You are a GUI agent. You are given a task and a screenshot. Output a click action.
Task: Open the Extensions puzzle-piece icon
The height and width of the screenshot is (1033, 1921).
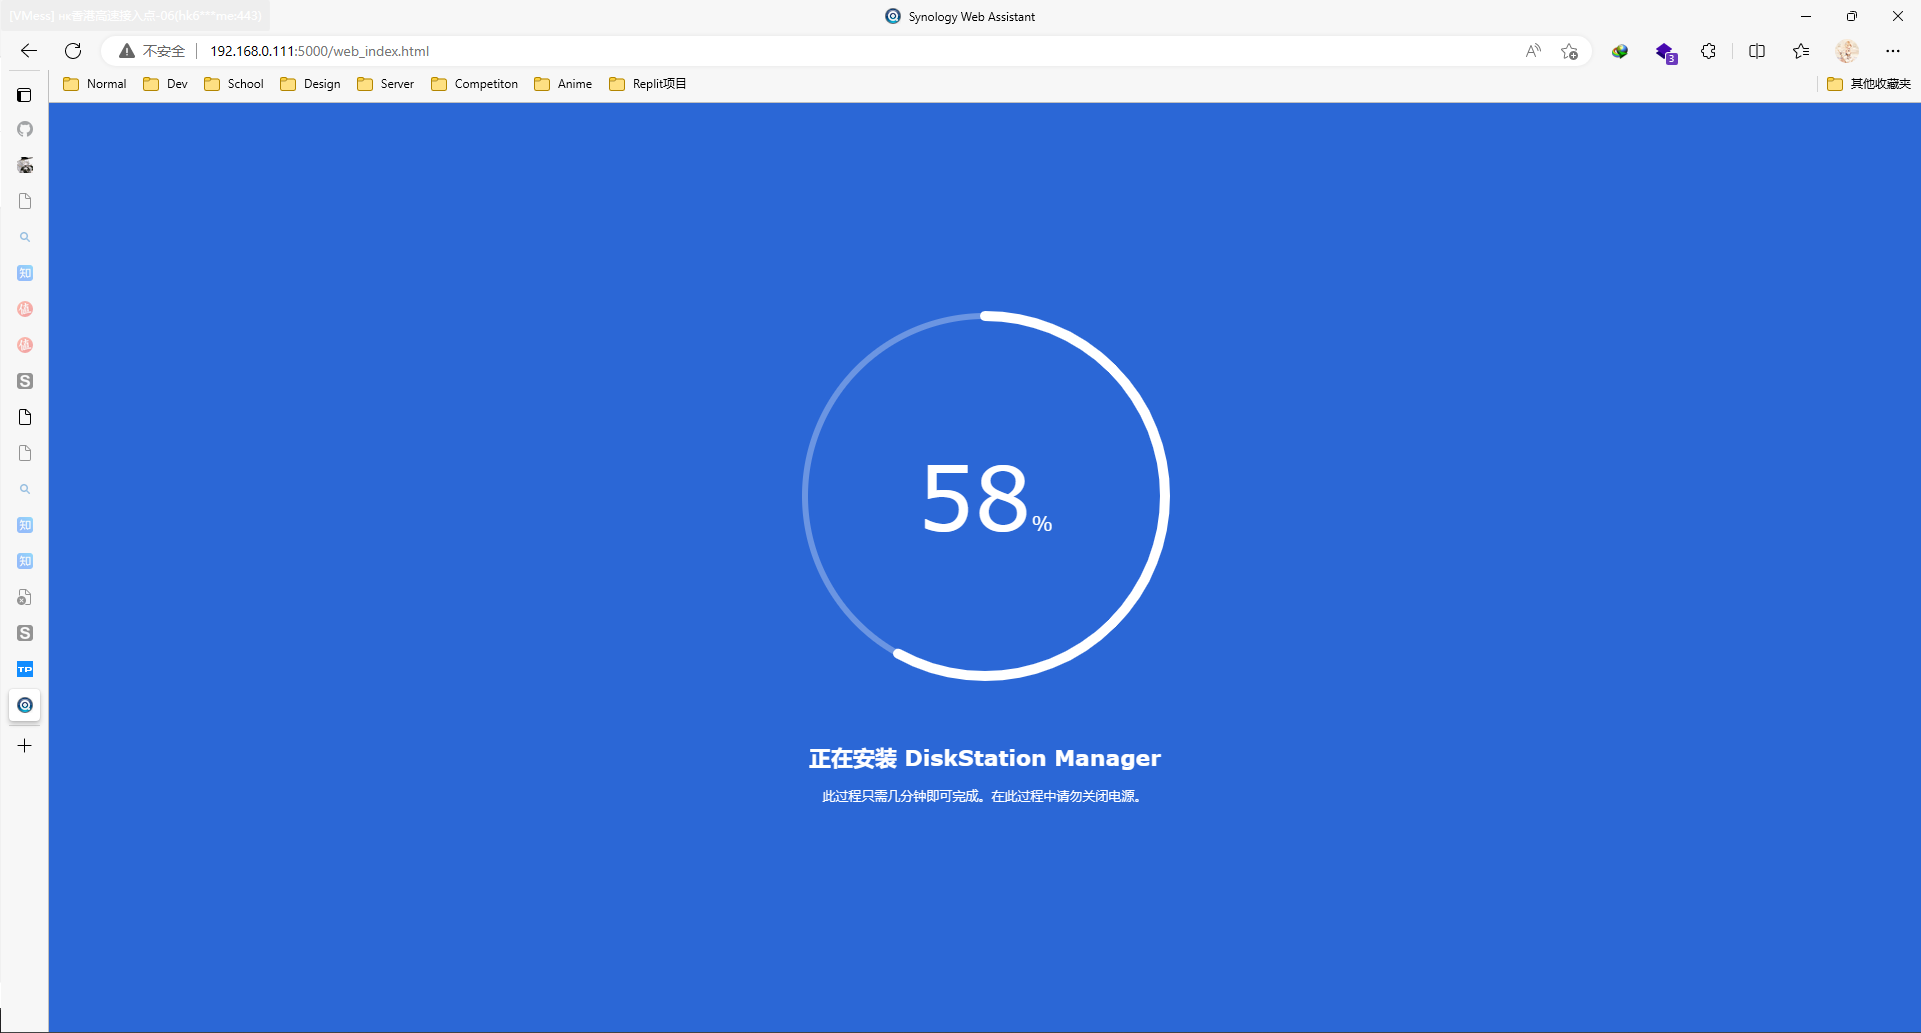tap(1708, 51)
